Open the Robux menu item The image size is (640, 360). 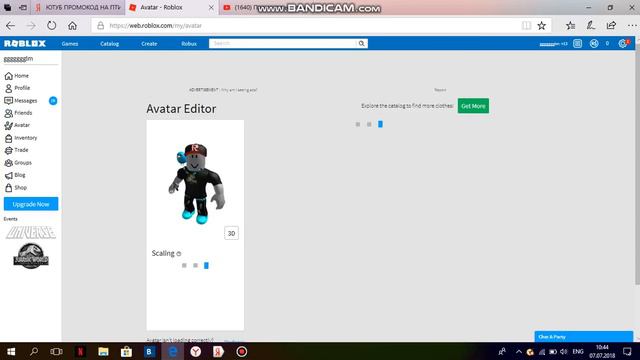click(x=189, y=44)
